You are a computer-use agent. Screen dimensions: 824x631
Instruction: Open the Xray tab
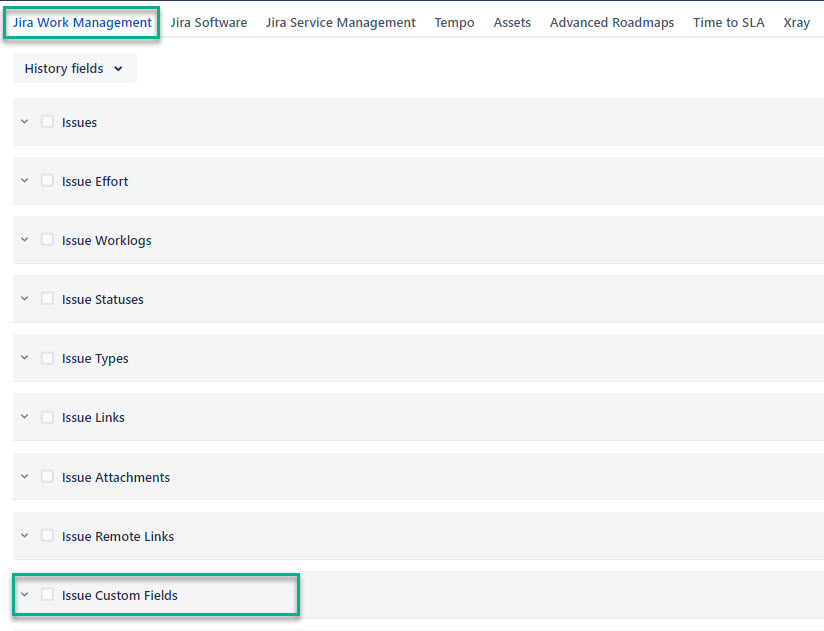(x=796, y=22)
